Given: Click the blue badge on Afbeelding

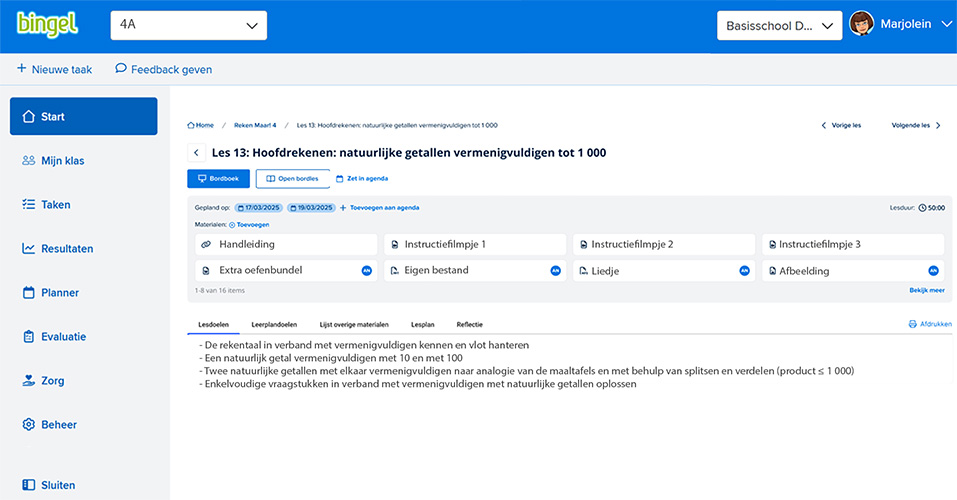Looking at the screenshot, I should click(x=933, y=270).
